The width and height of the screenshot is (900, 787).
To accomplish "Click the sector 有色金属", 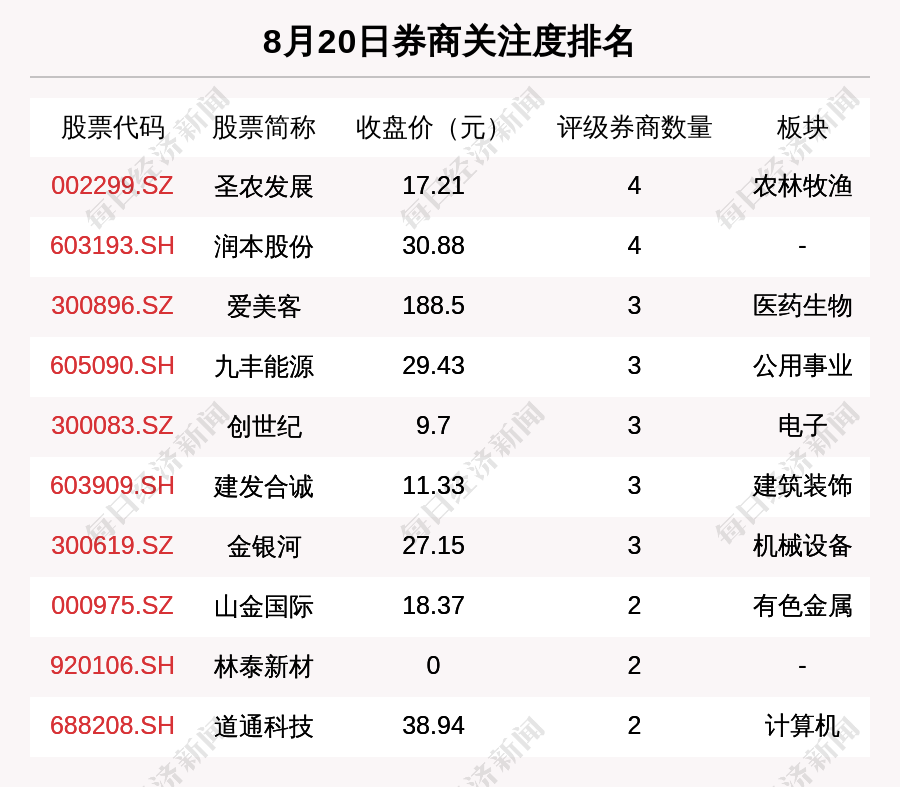I will click(x=802, y=606).
